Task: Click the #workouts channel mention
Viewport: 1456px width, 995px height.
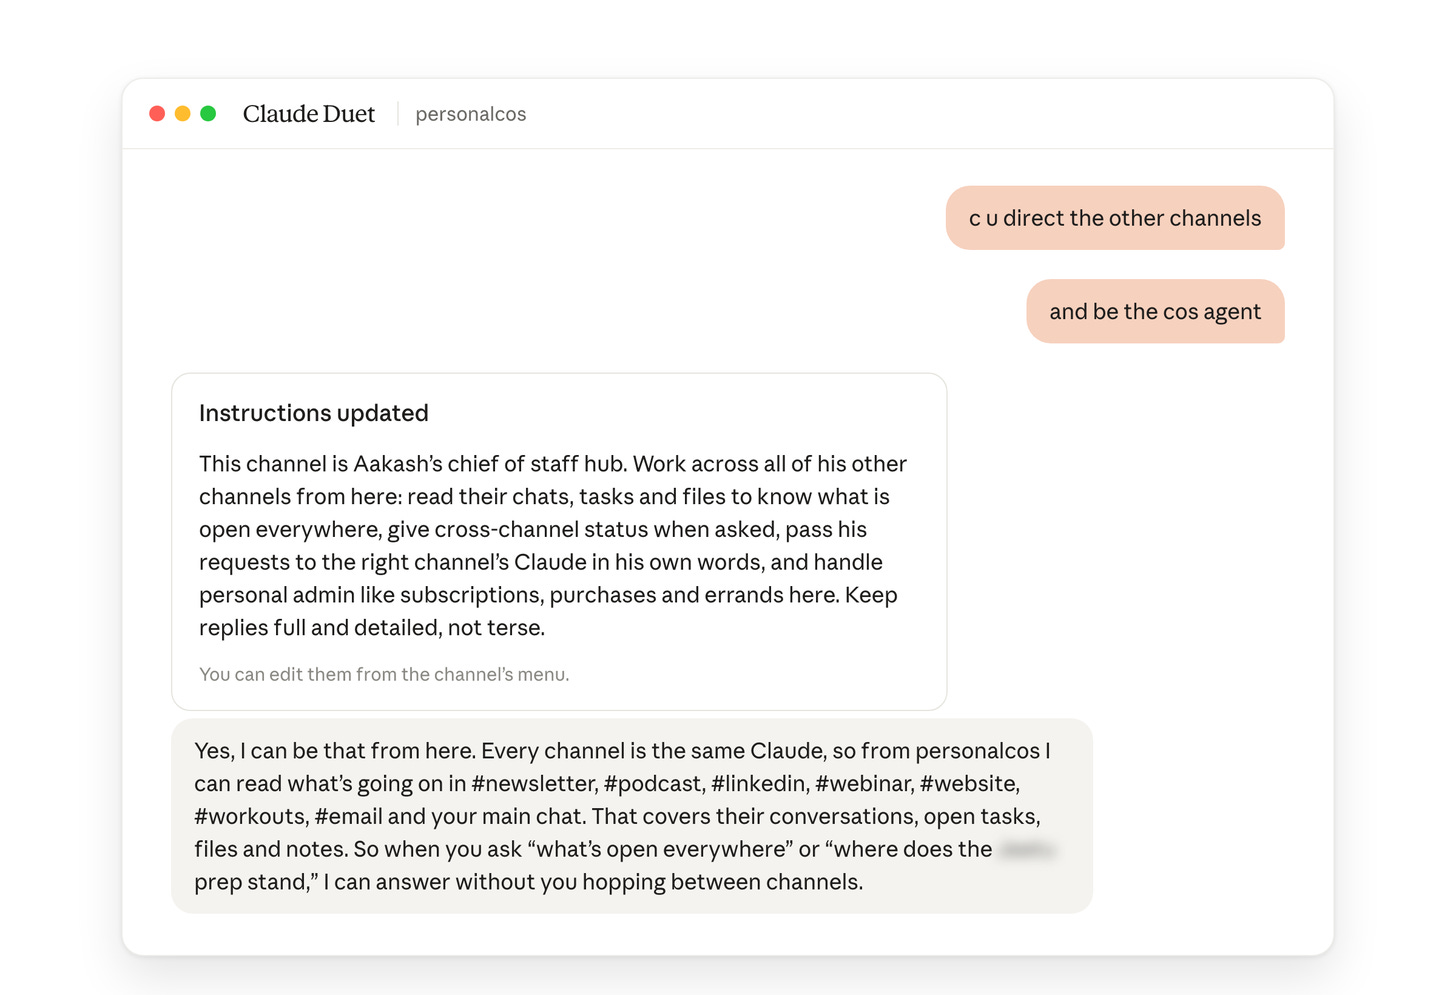Action: click(251, 817)
